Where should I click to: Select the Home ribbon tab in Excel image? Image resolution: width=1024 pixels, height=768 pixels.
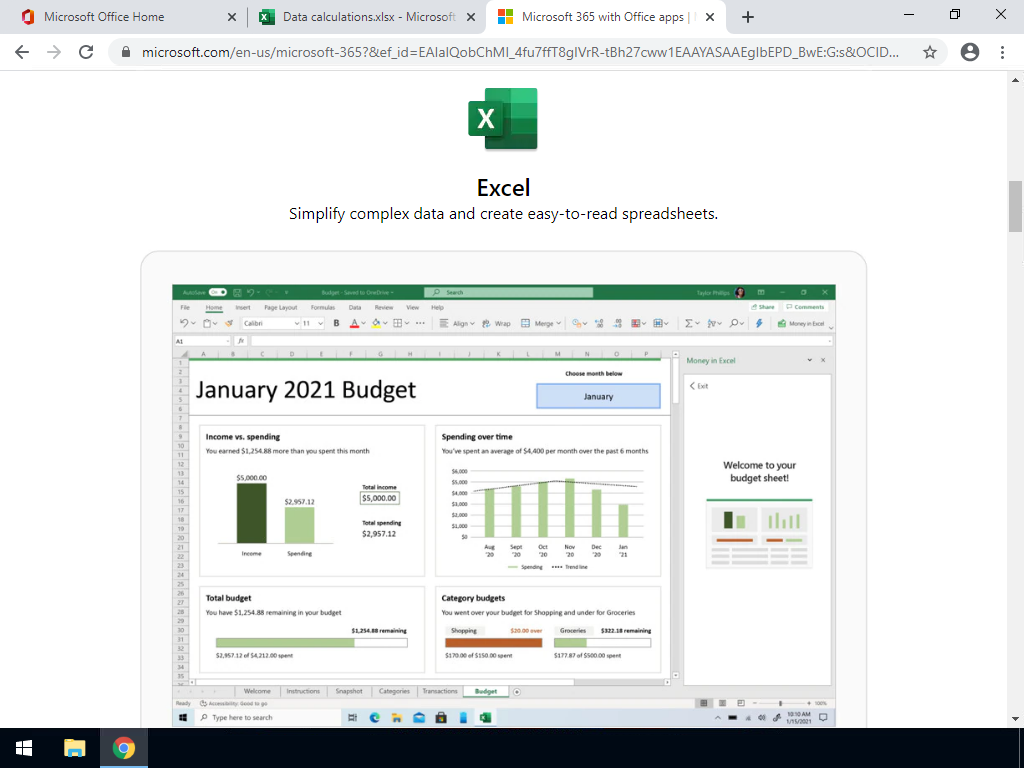pos(214,308)
